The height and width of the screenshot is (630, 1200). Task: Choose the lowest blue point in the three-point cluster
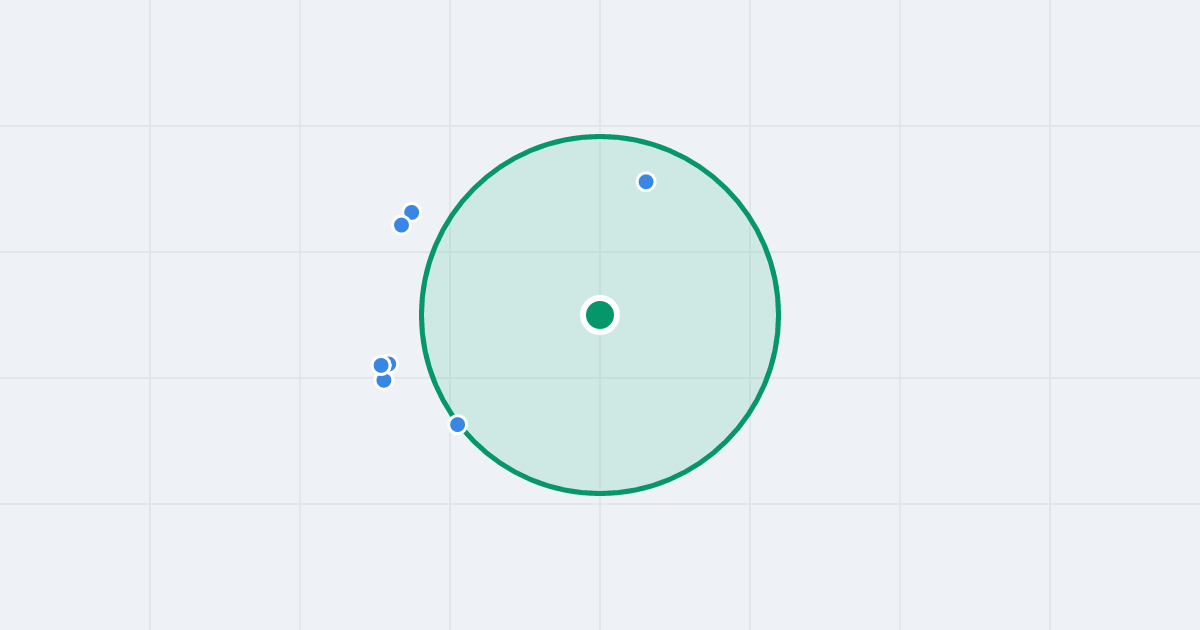(384, 381)
